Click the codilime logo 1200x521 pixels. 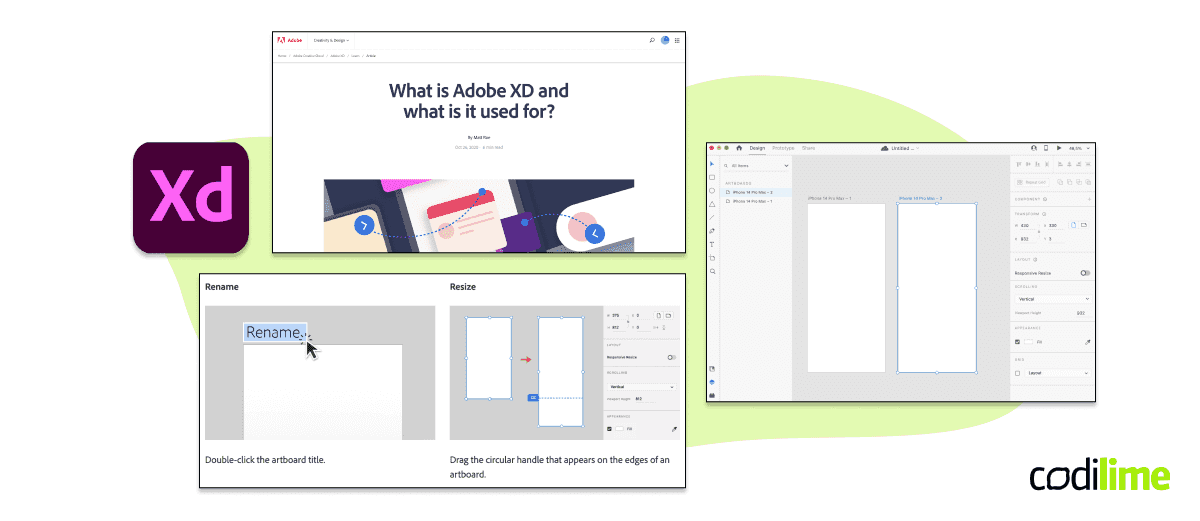point(1100,477)
